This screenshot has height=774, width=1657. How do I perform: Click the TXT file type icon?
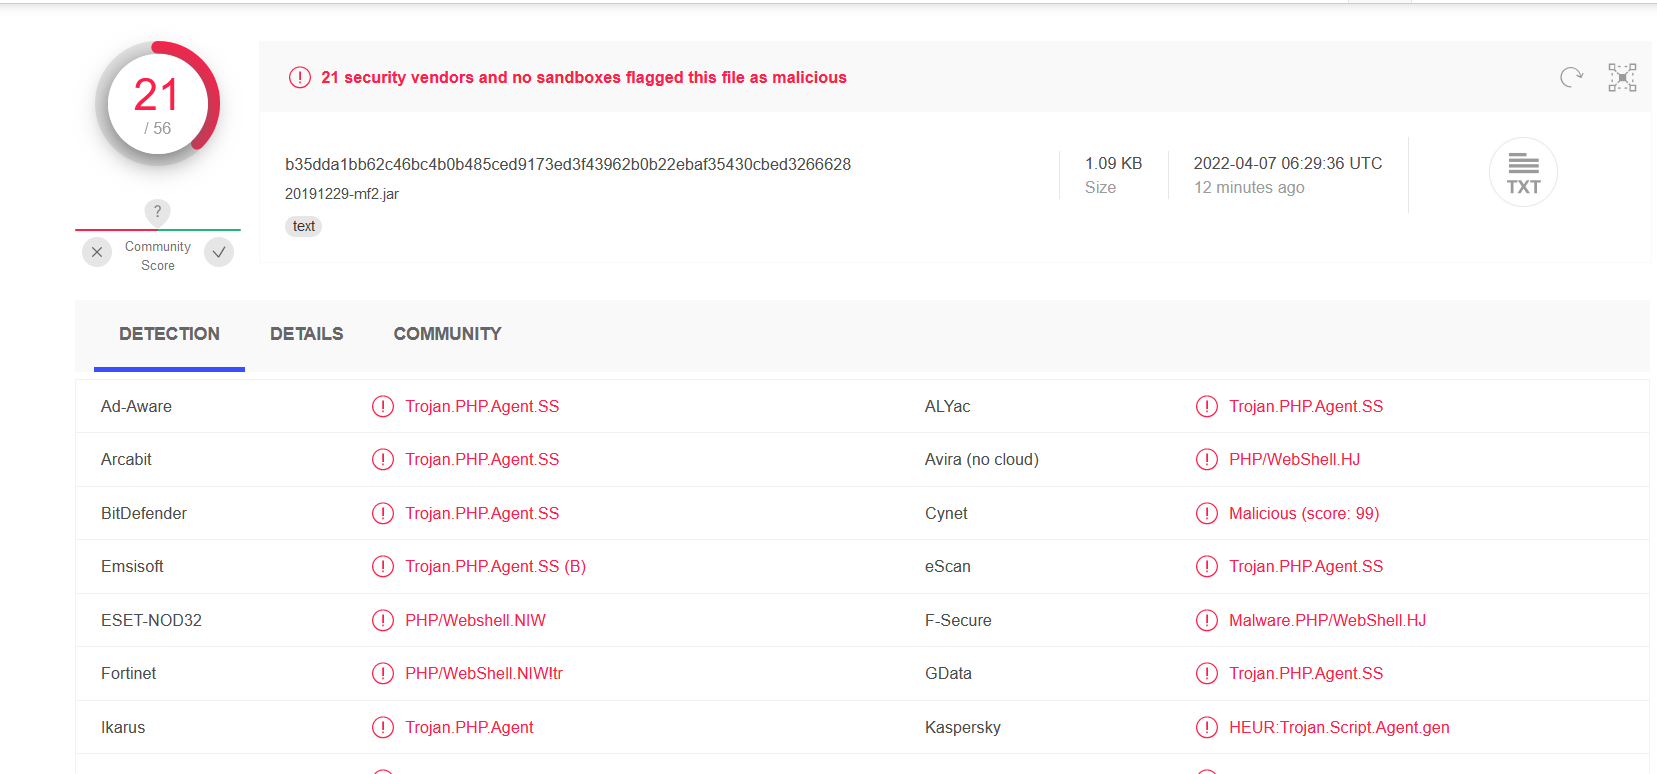pyautogui.click(x=1523, y=172)
